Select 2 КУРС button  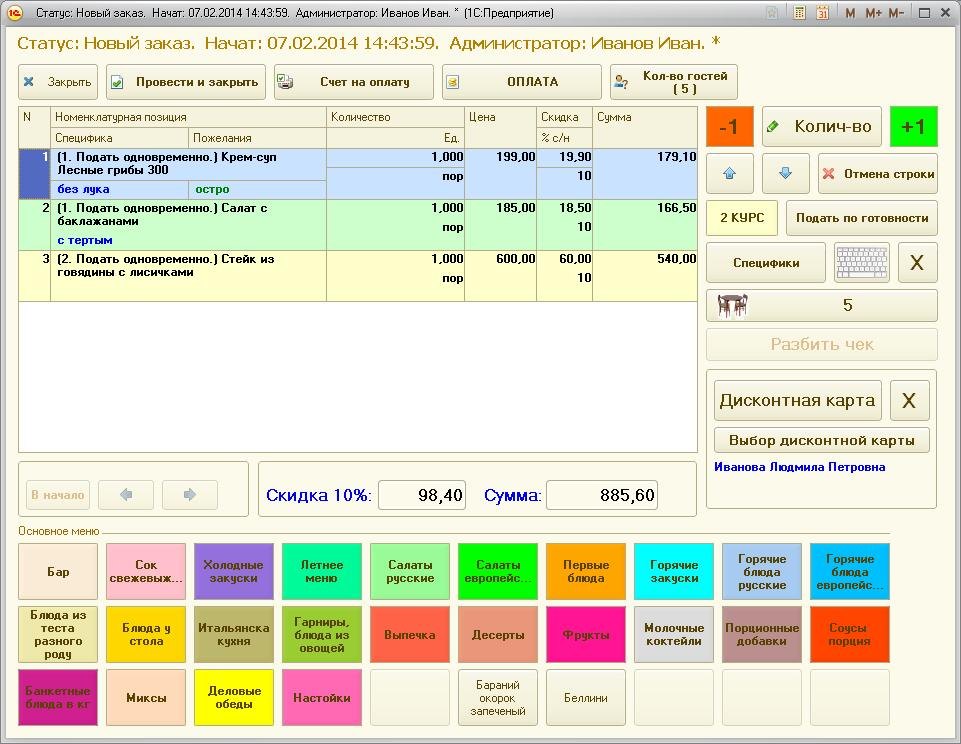pyautogui.click(x=742, y=218)
